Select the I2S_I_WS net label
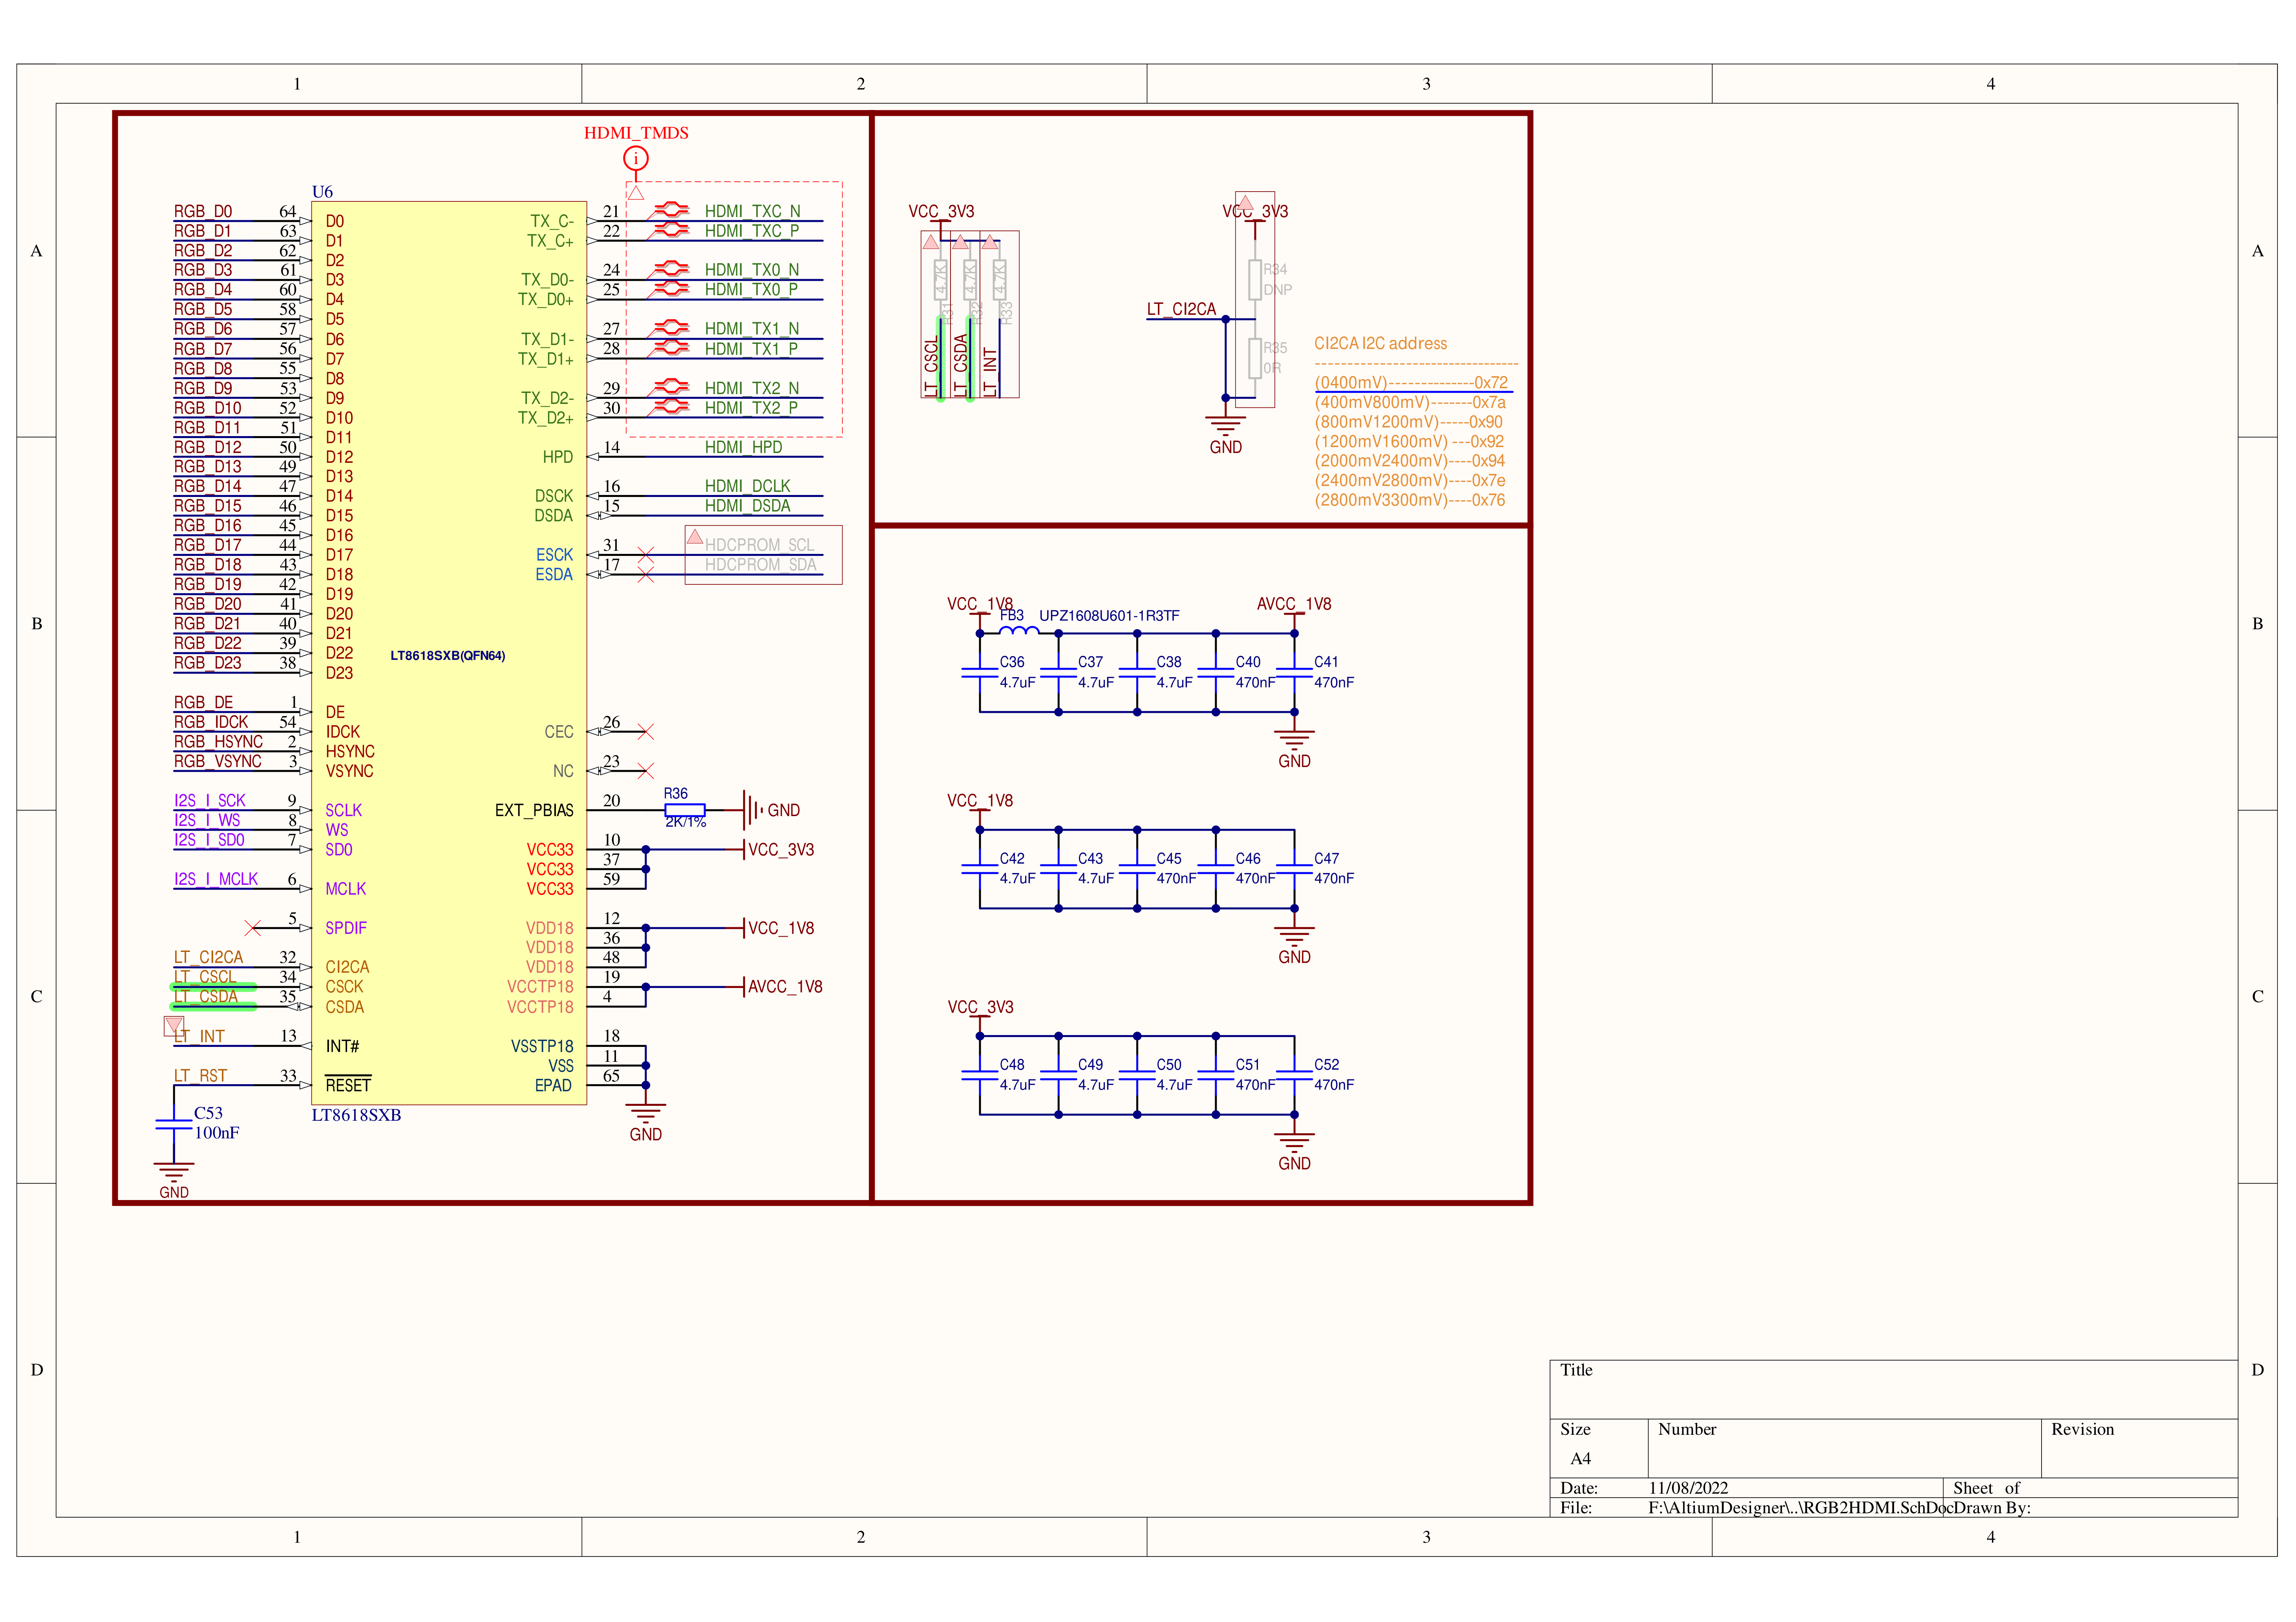2296x1622 pixels. coord(207,820)
